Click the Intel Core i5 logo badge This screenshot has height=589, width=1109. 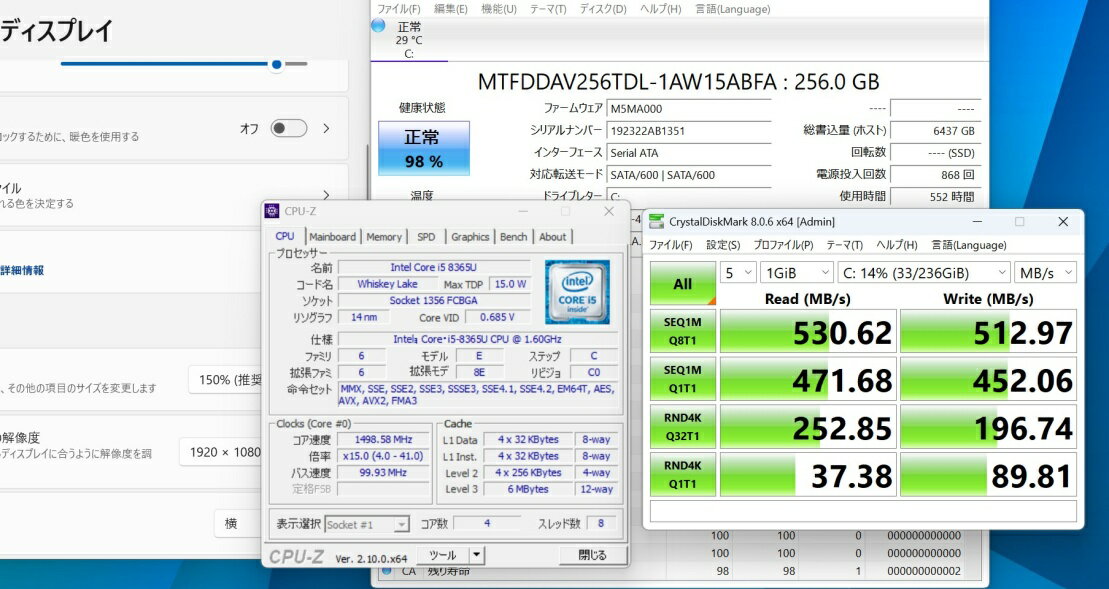tap(577, 291)
